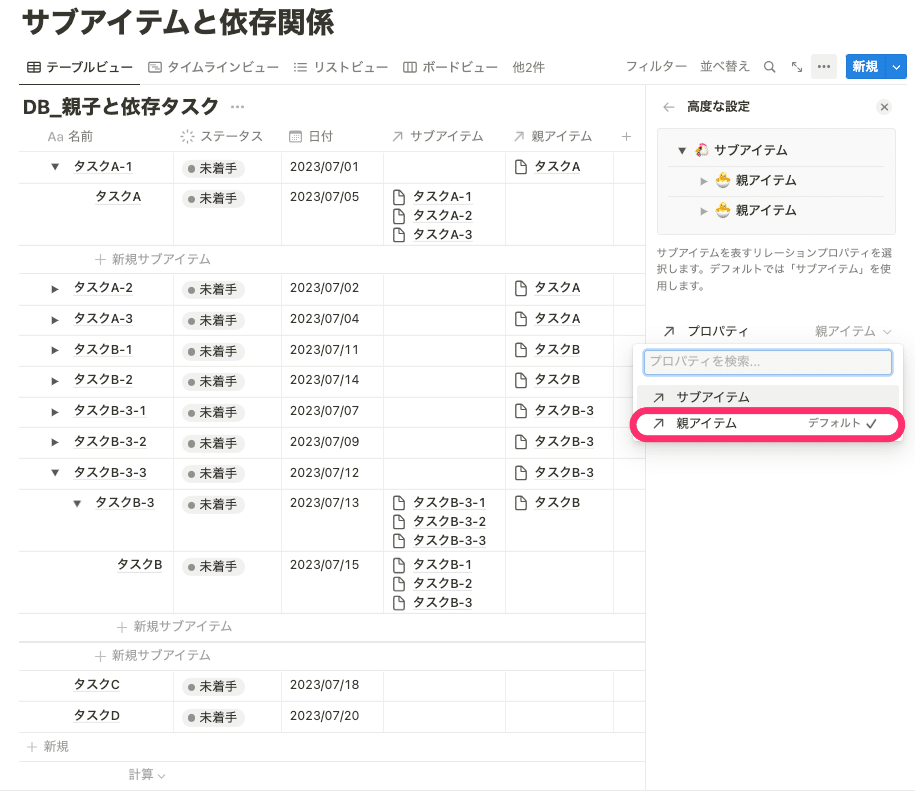Open the ... options menu for the view

823,66
